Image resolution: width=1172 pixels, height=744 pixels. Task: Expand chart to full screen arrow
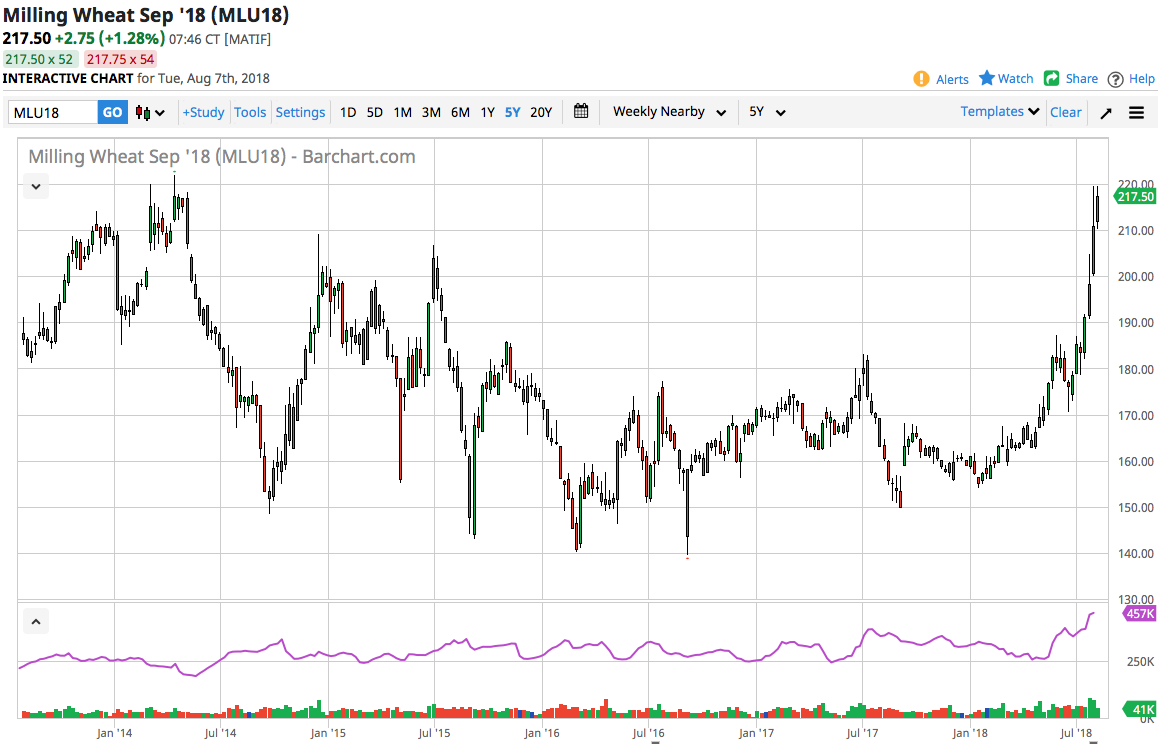coord(1105,113)
